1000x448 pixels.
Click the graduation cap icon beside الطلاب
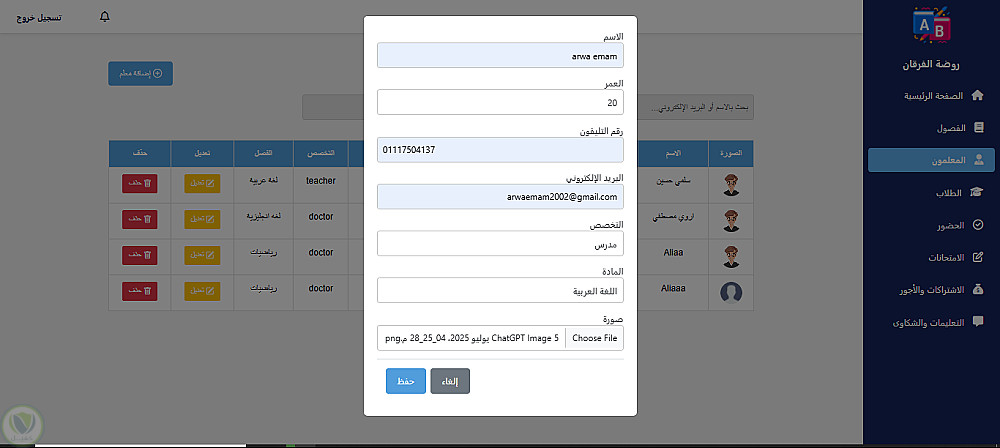978,193
